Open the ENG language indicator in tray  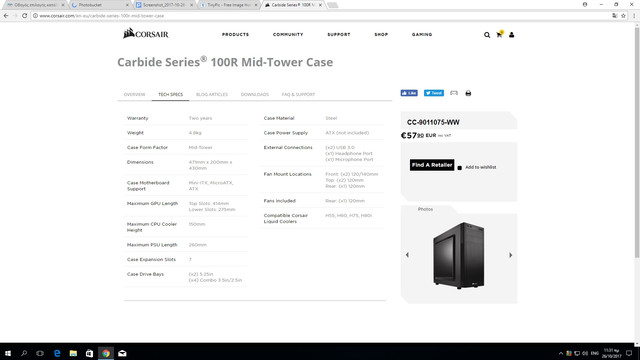pyautogui.click(x=595, y=353)
